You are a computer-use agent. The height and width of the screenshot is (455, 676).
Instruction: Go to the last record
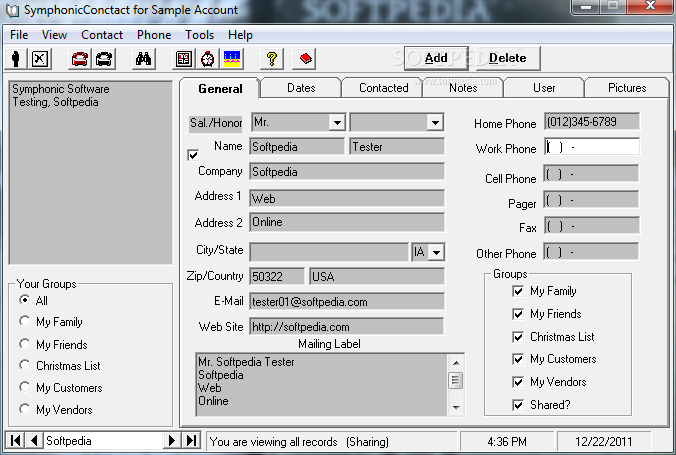click(191, 440)
